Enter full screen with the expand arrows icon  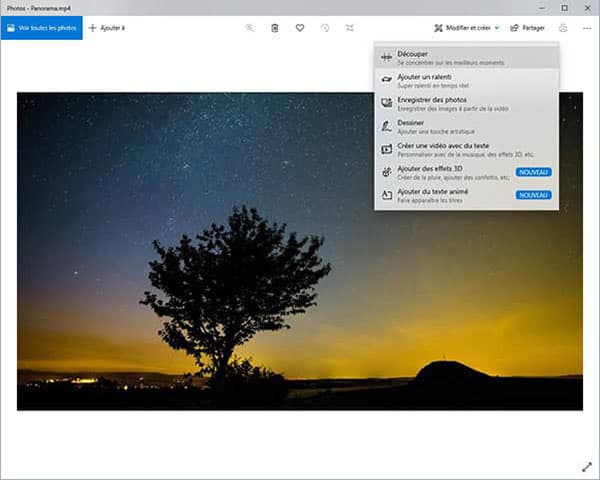585,467
